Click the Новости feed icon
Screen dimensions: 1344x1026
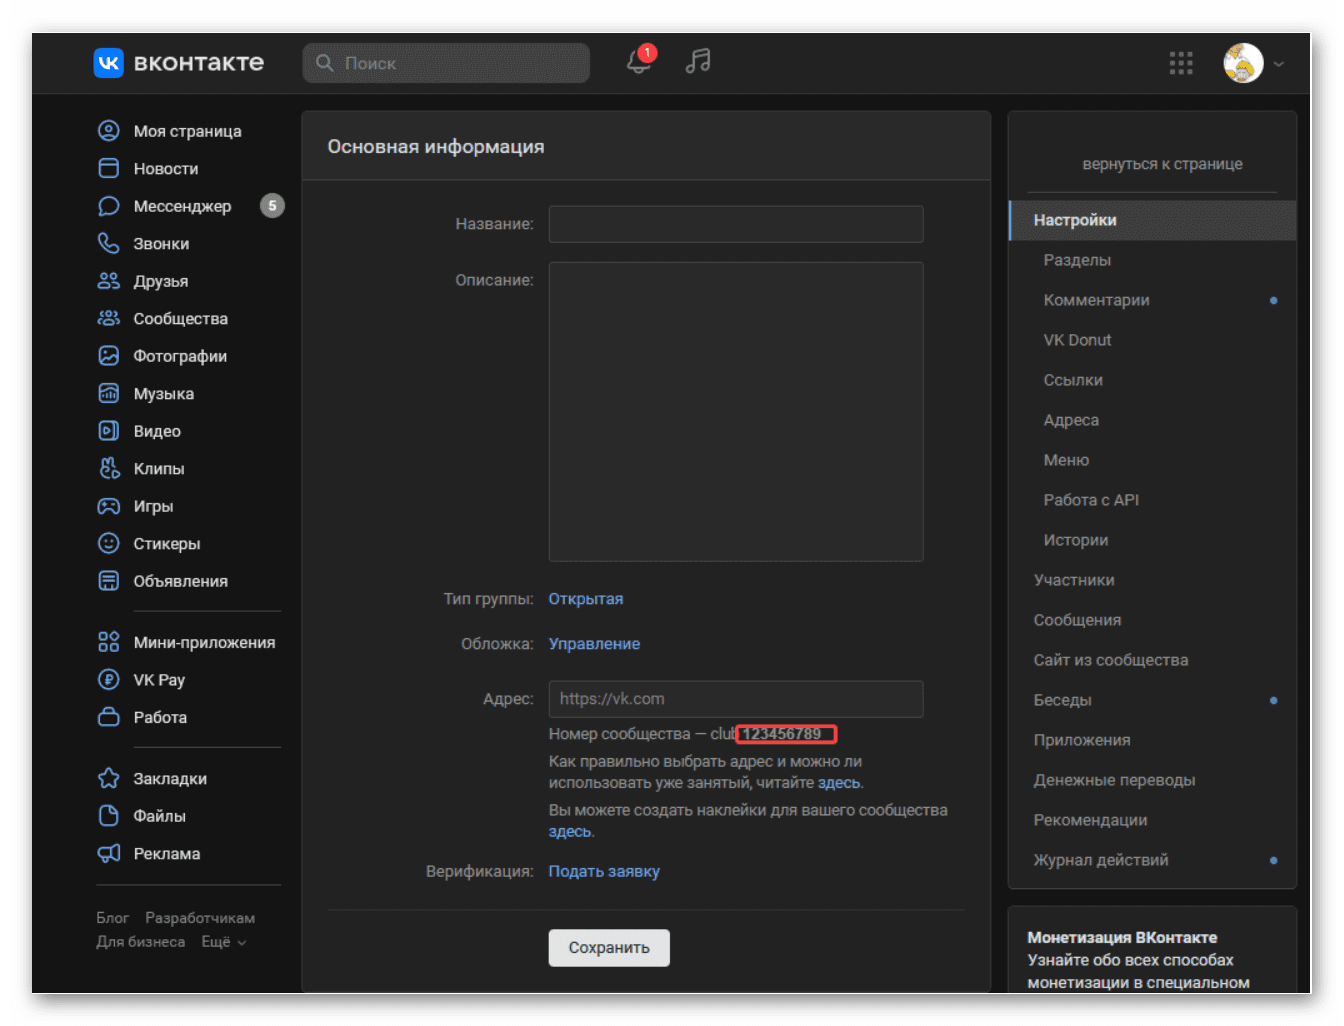tap(108, 168)
